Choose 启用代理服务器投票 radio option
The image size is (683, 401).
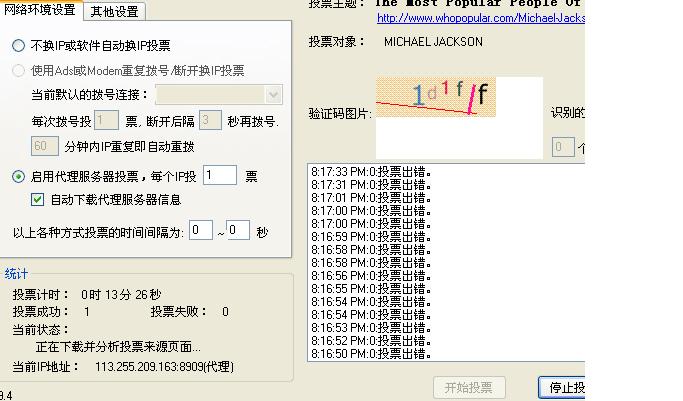tap(19, 177)
